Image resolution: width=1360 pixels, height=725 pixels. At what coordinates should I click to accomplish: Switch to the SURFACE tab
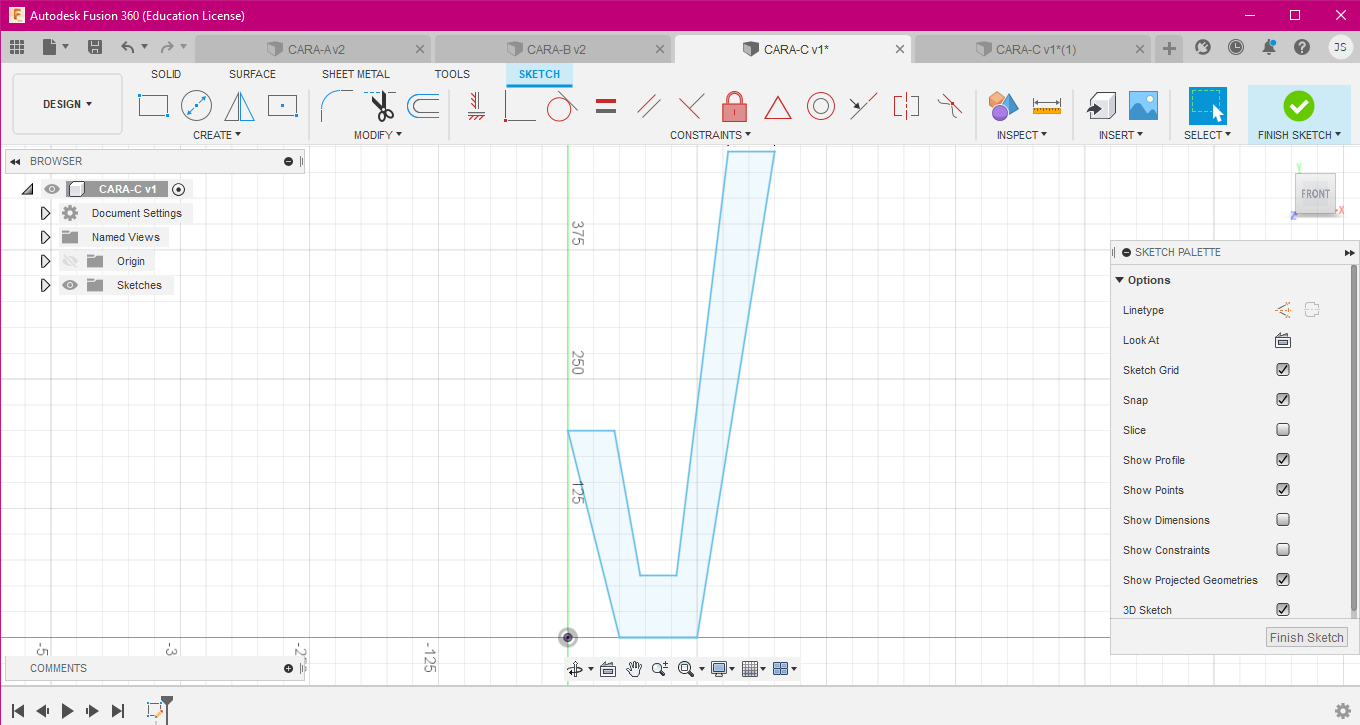[x=252, y=74]
